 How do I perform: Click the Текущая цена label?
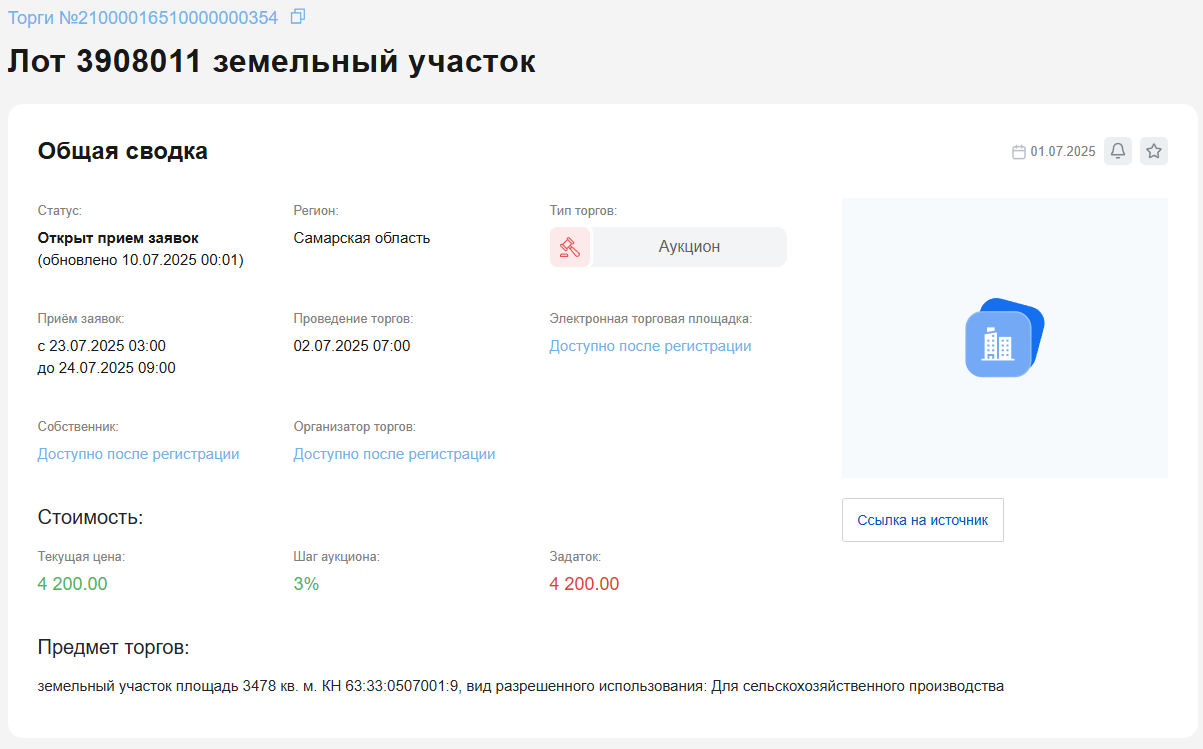coord(81,557)
